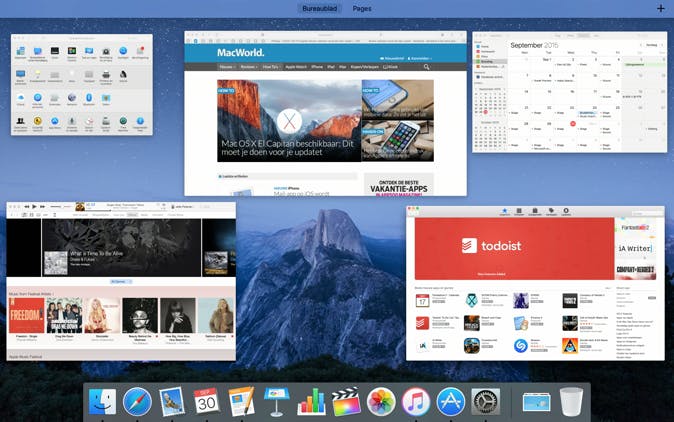Open Featured star tab in App Store window
The image size is (674, 422).
point(505,211)
